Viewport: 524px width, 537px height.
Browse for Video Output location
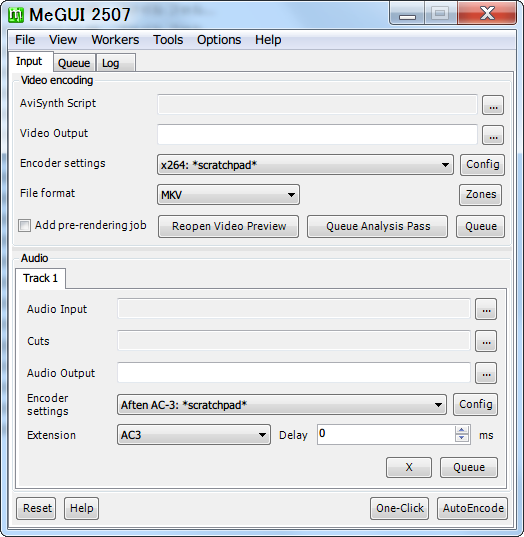[x=493, y=135]
